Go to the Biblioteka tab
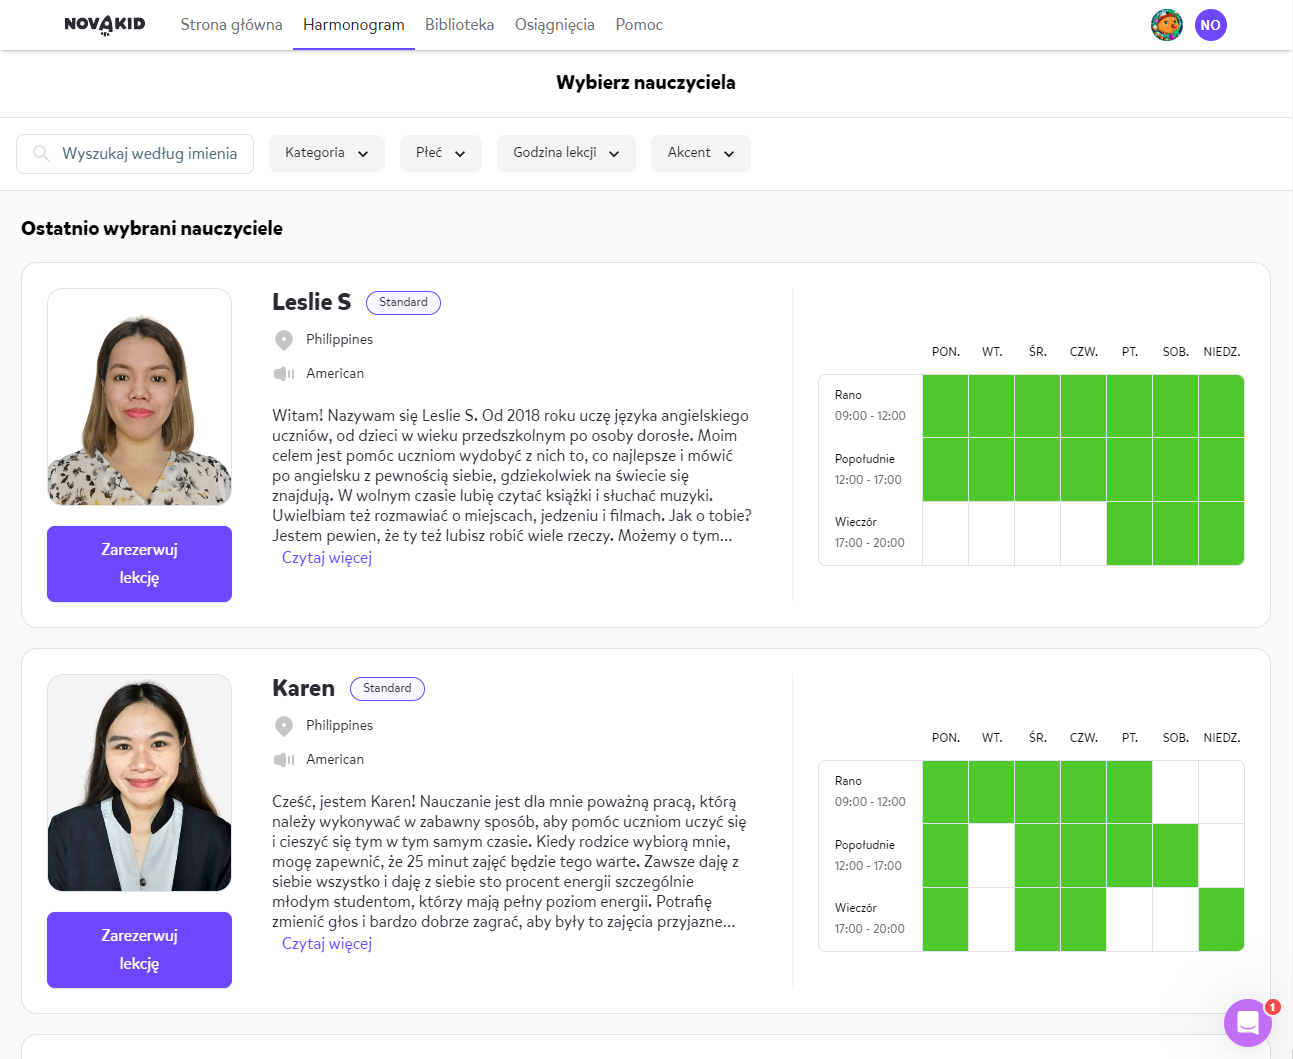The image size is (1293, 1059). click(459, 25)
